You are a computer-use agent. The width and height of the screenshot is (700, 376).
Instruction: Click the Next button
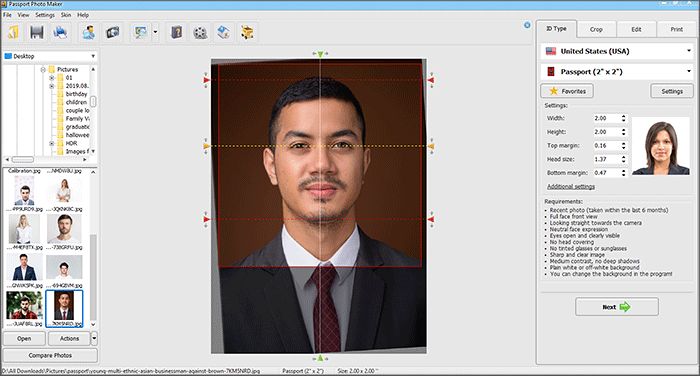click(617, 307)
